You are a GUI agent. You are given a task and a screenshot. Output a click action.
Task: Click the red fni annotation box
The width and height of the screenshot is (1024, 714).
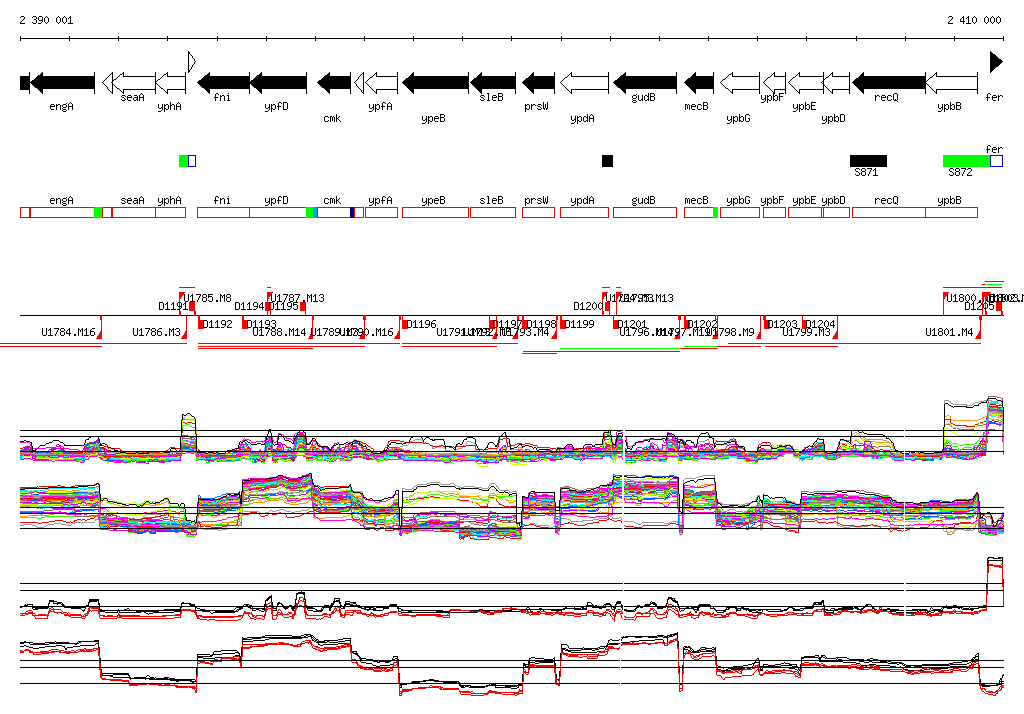point(223,212)
